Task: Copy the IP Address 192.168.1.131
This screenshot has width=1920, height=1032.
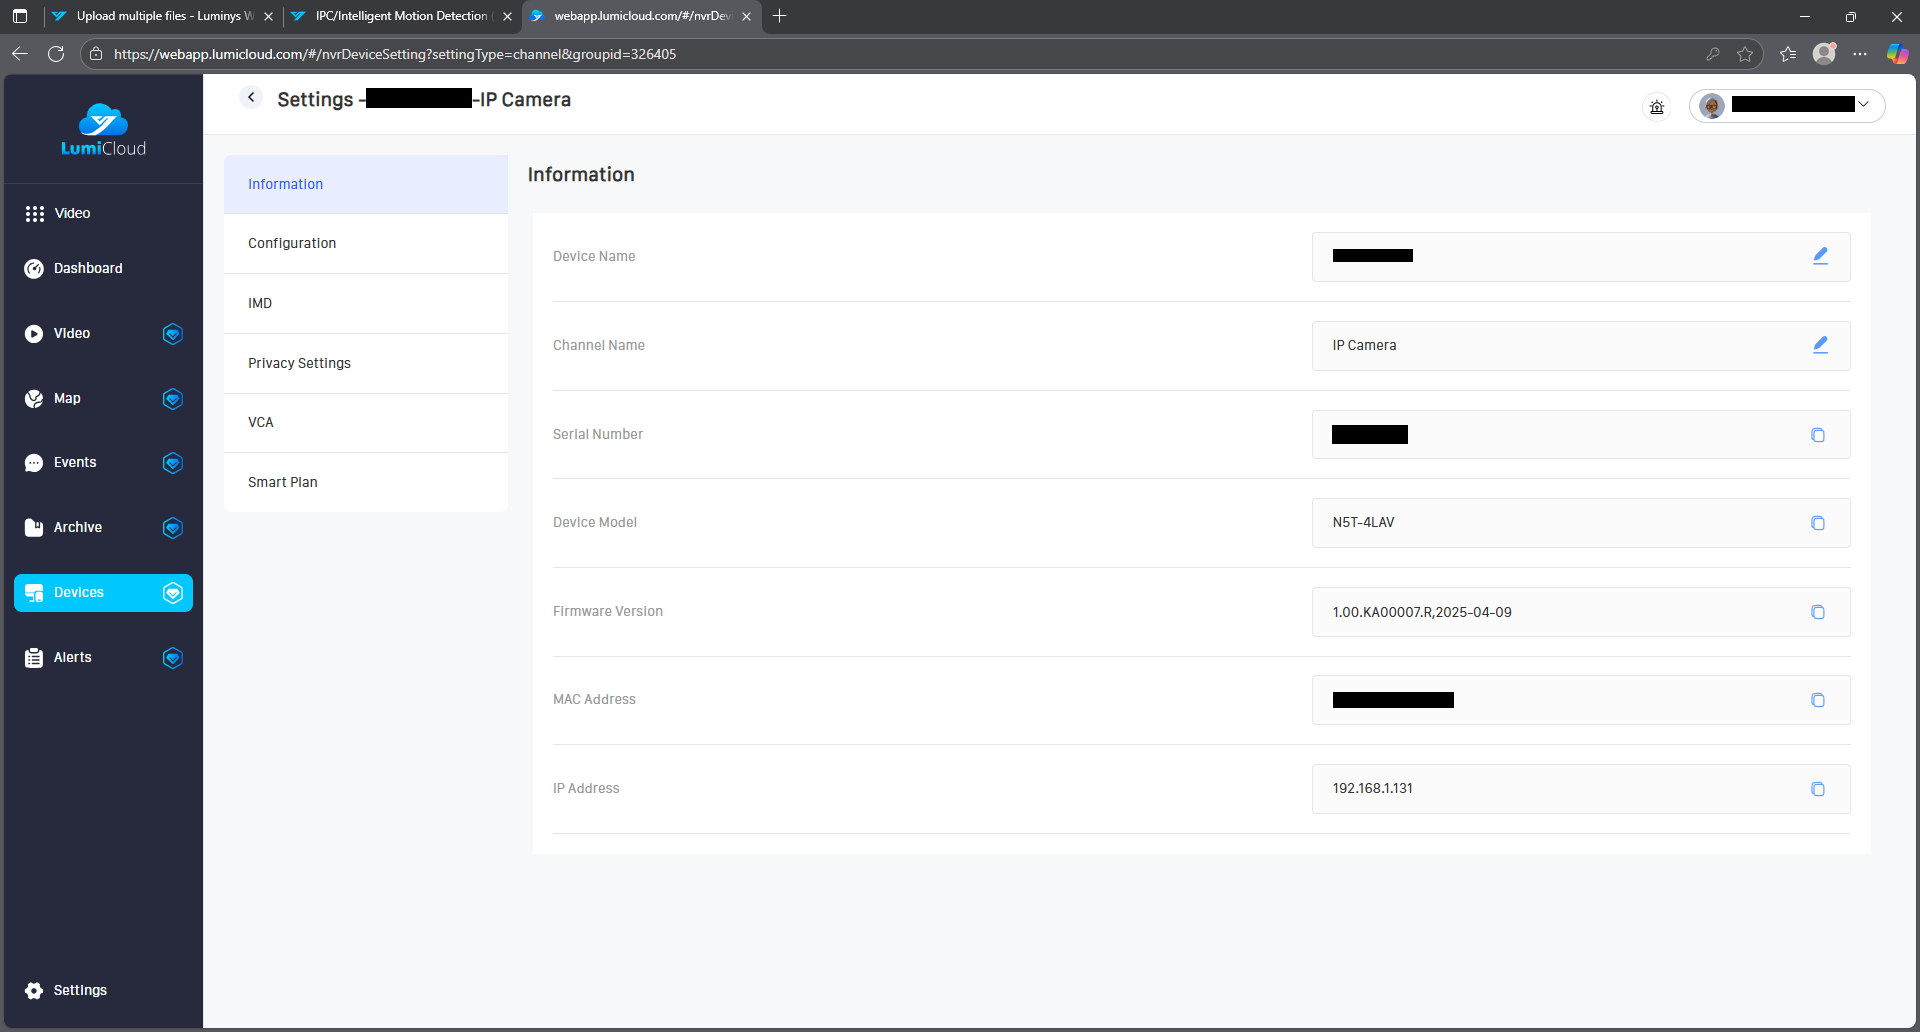Action: coord(1817,789)
